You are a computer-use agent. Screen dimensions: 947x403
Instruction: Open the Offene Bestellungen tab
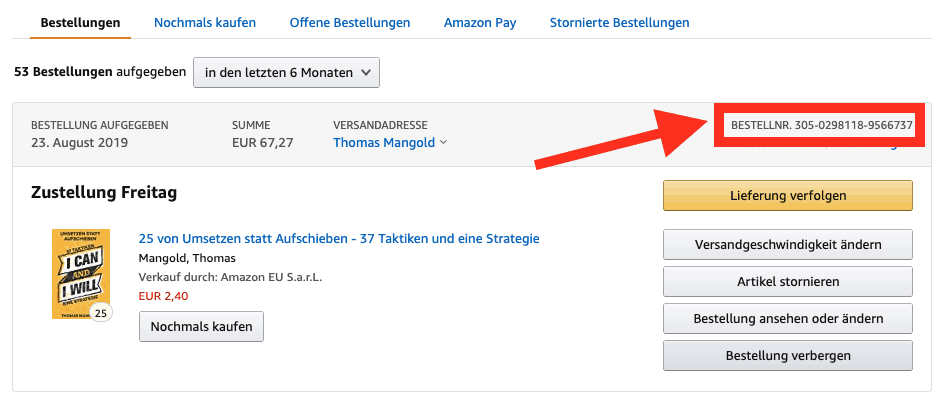[x=350, y=23]
